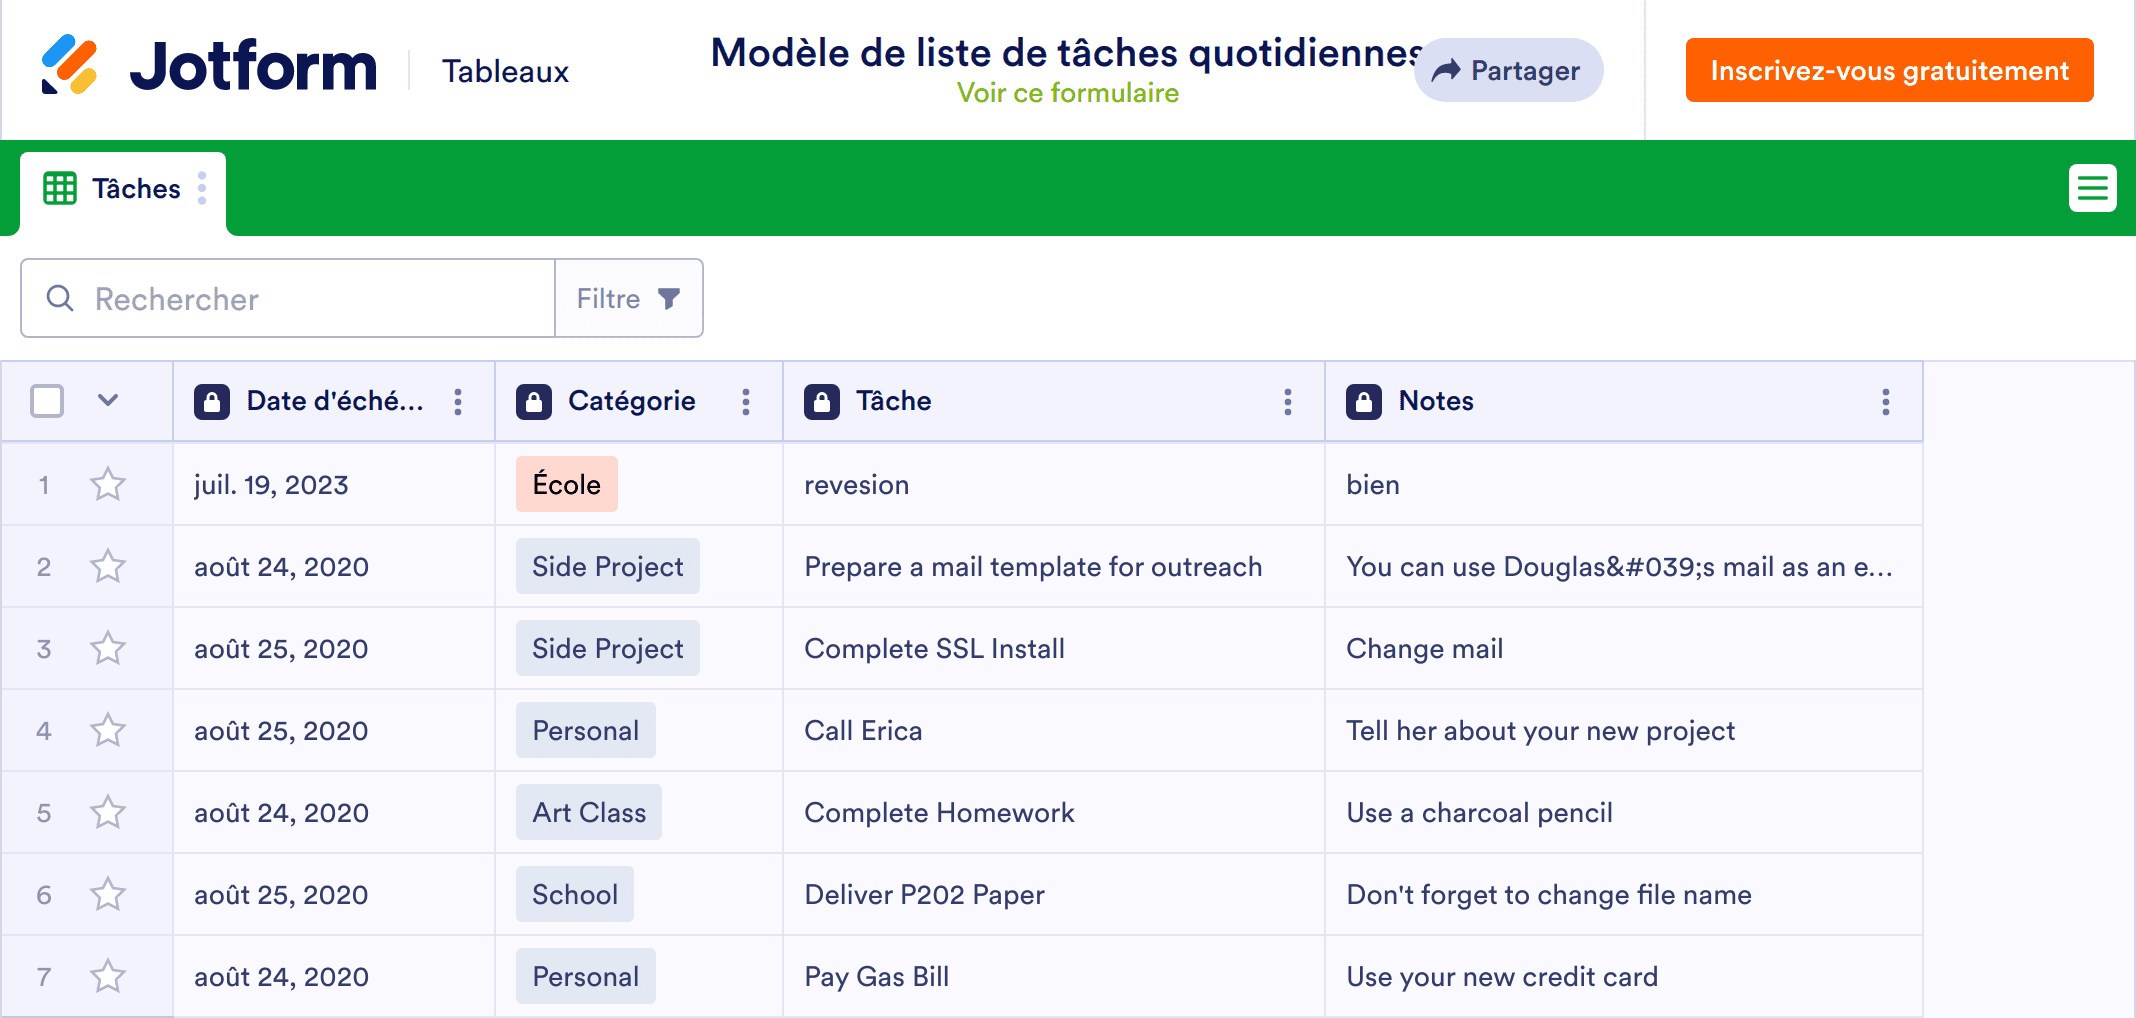Click the Jotform logo icon

pos(69,66)
